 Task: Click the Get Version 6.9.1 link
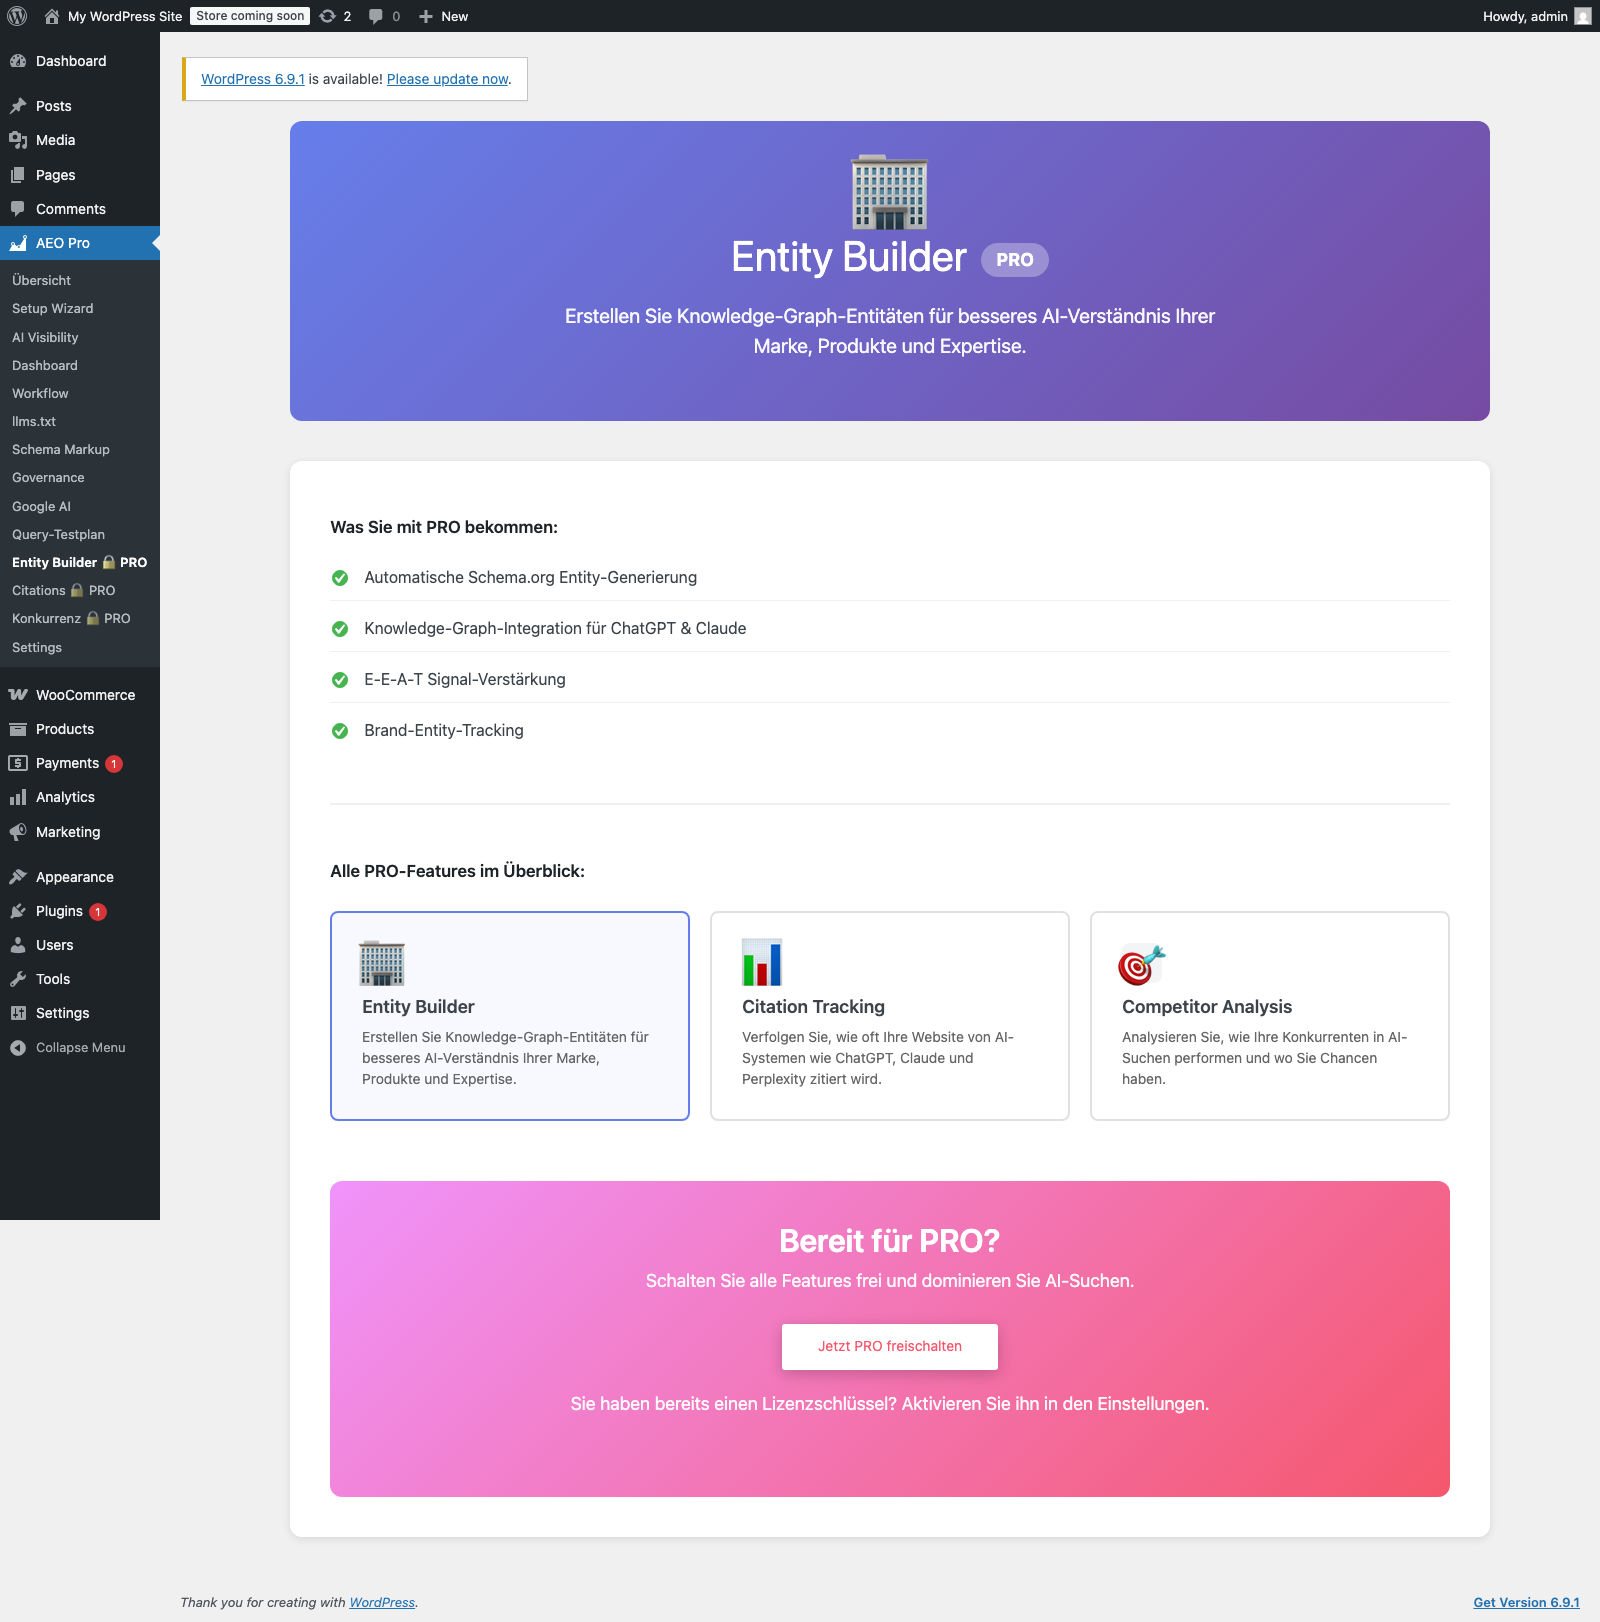coord(1526,1602)
